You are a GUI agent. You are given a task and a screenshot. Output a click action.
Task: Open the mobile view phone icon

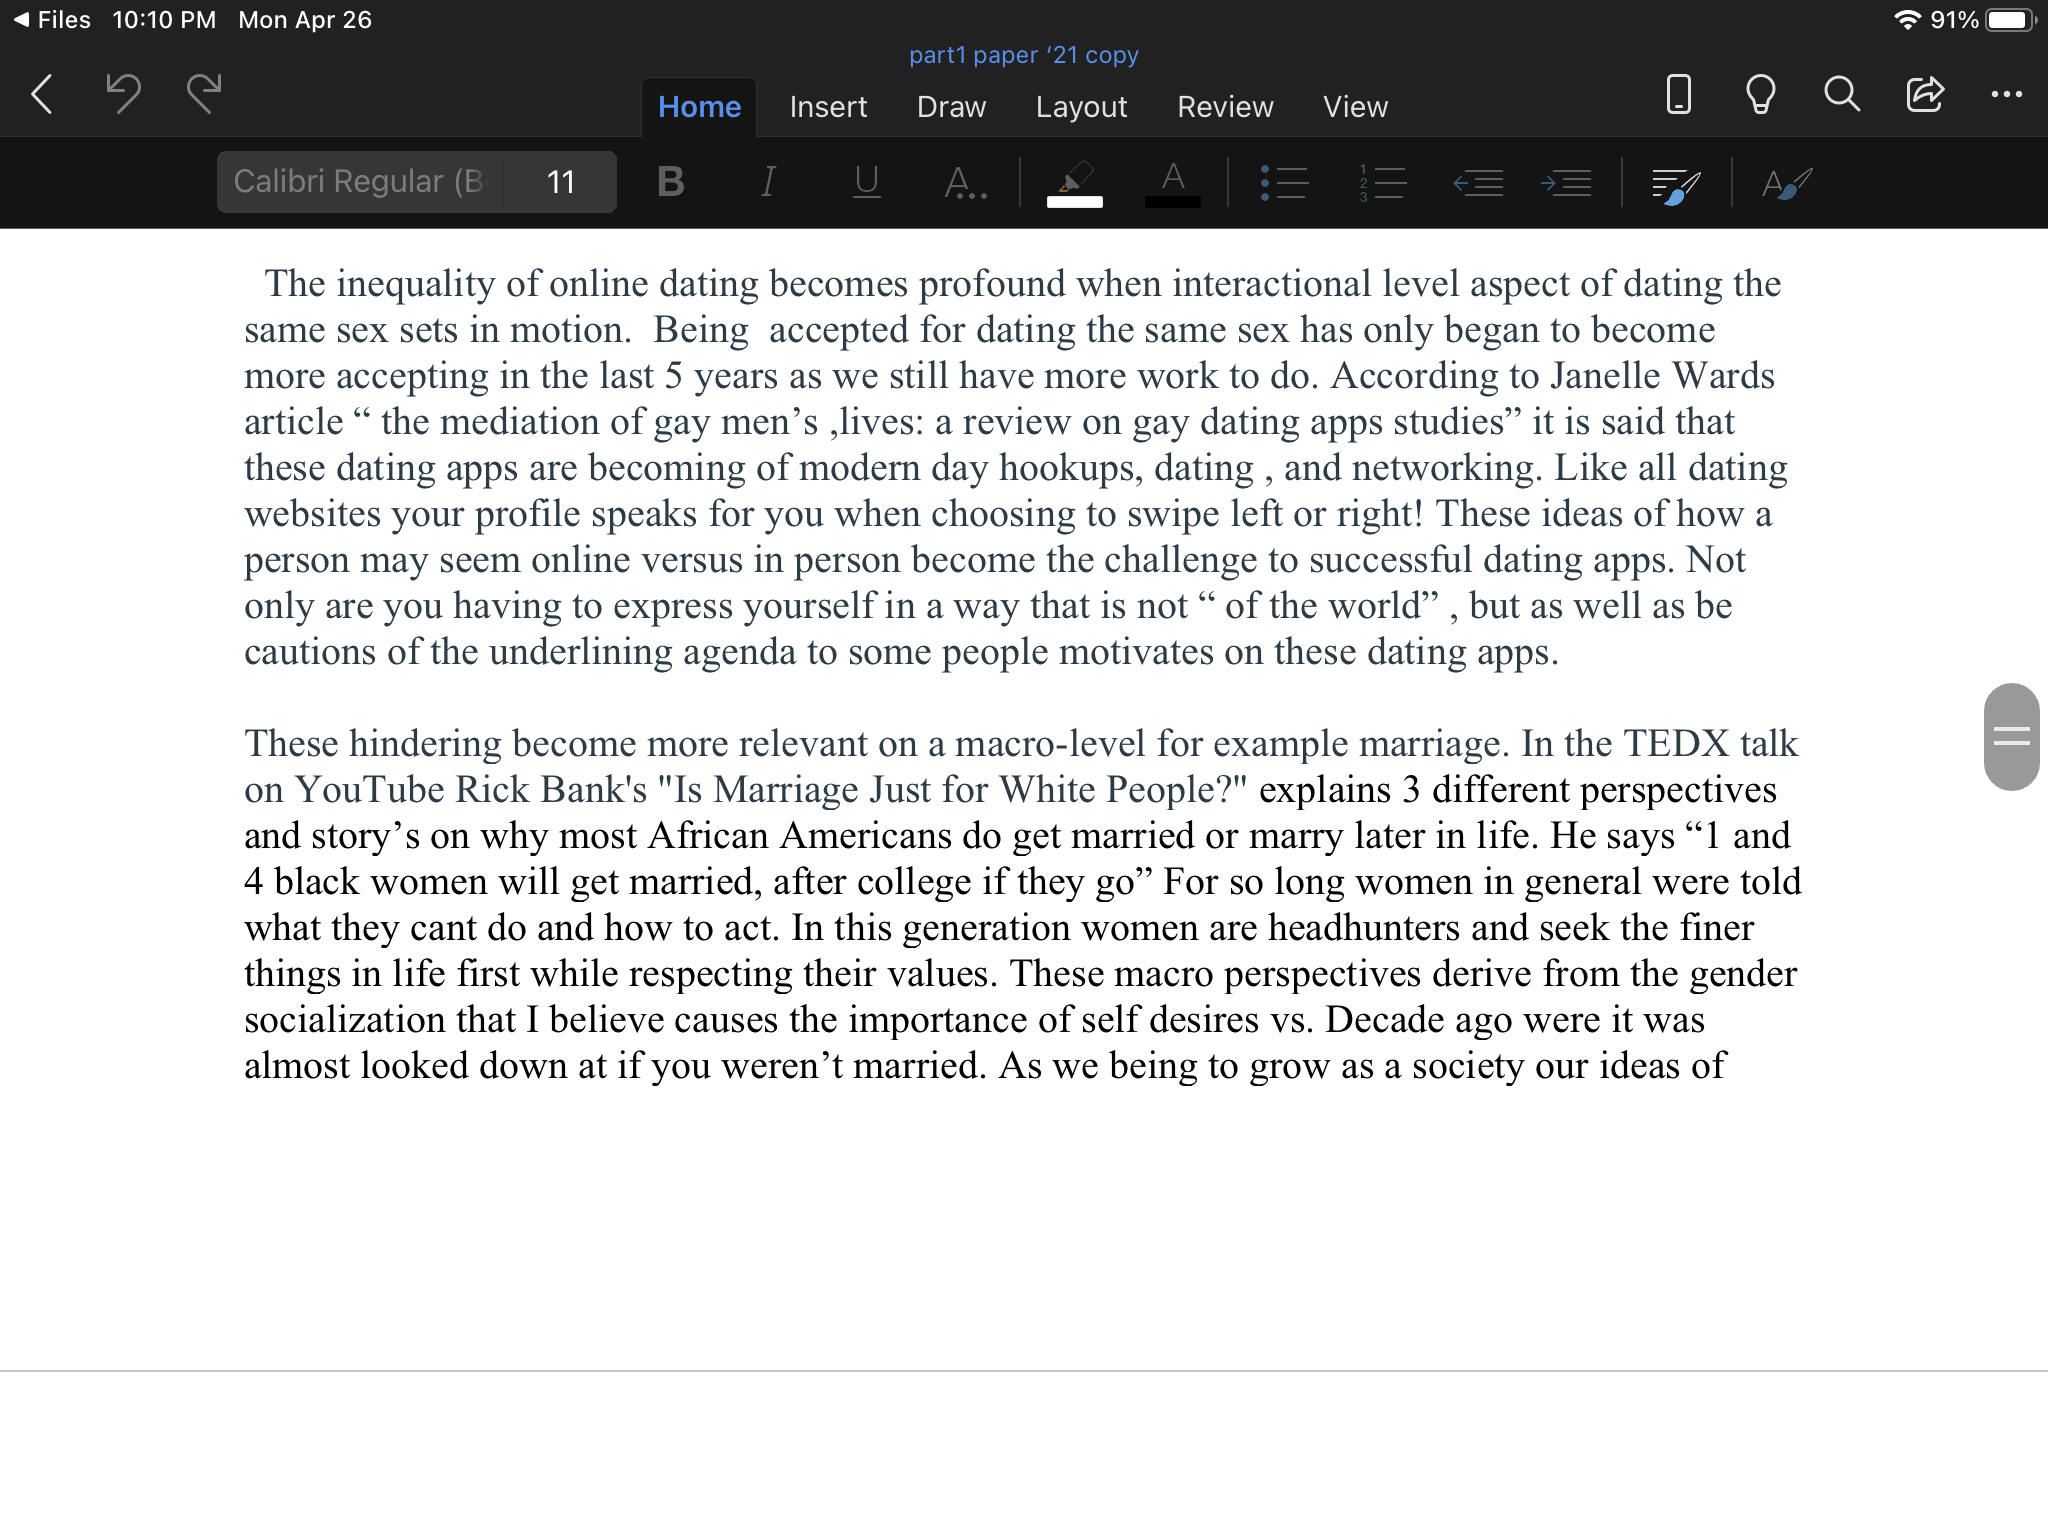1678,94
